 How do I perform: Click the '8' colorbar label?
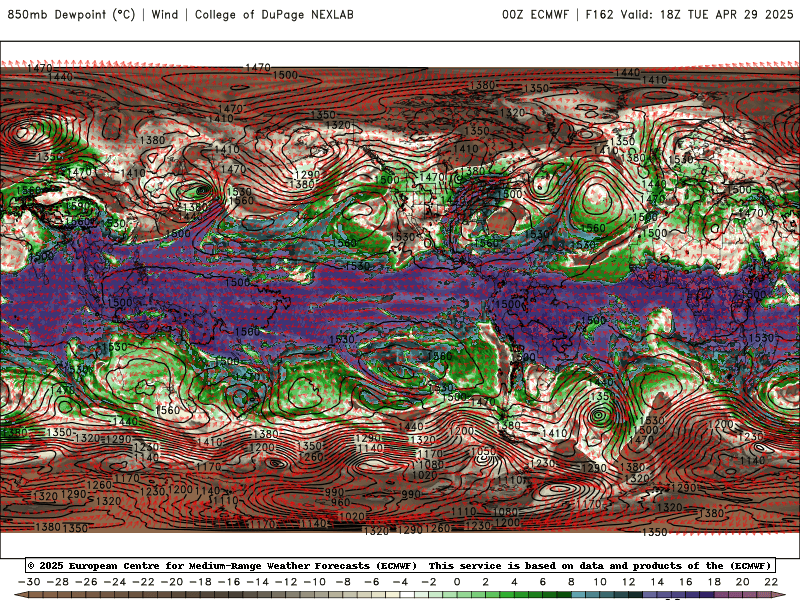tap(571, 582)
